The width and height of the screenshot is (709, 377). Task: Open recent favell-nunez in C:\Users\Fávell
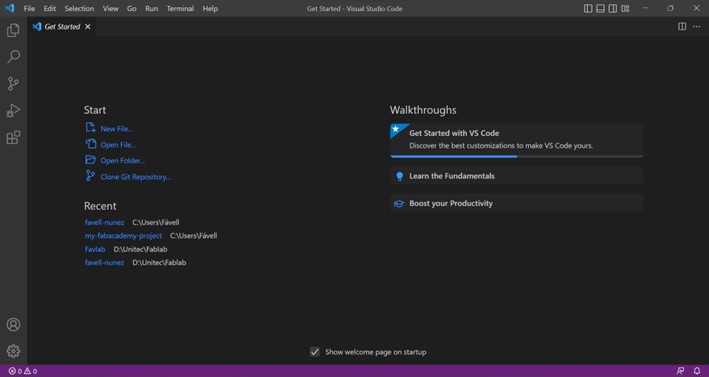(104, 222)
